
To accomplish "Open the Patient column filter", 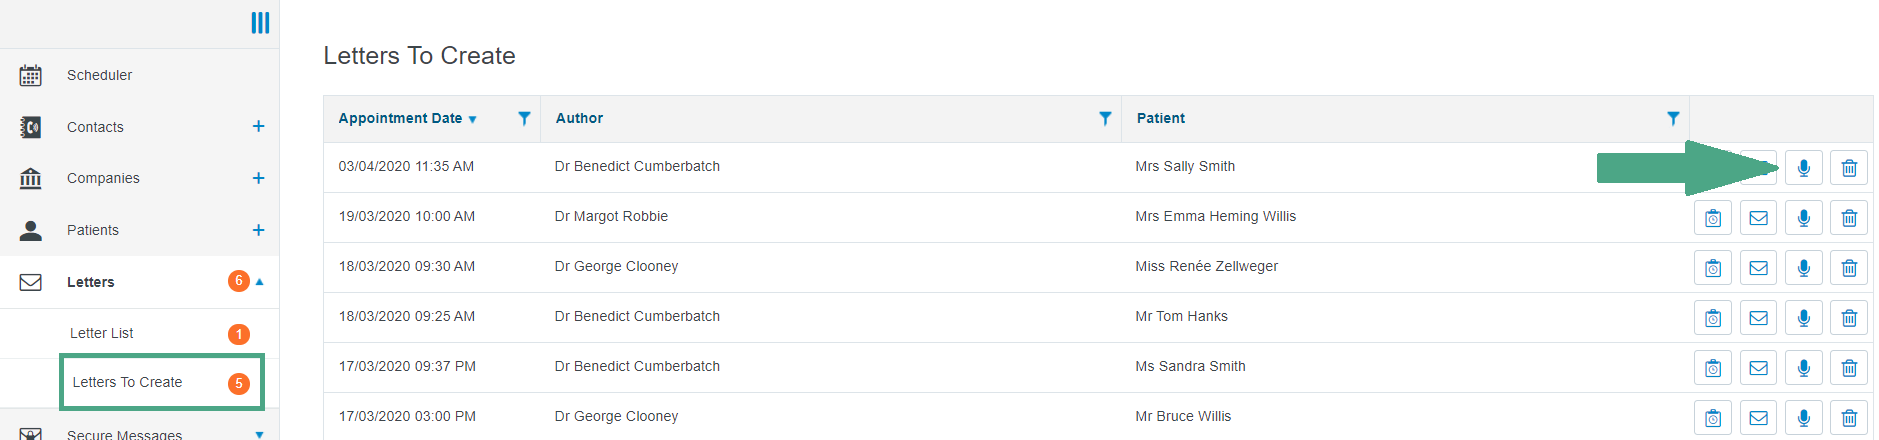I will point(1673,118).
